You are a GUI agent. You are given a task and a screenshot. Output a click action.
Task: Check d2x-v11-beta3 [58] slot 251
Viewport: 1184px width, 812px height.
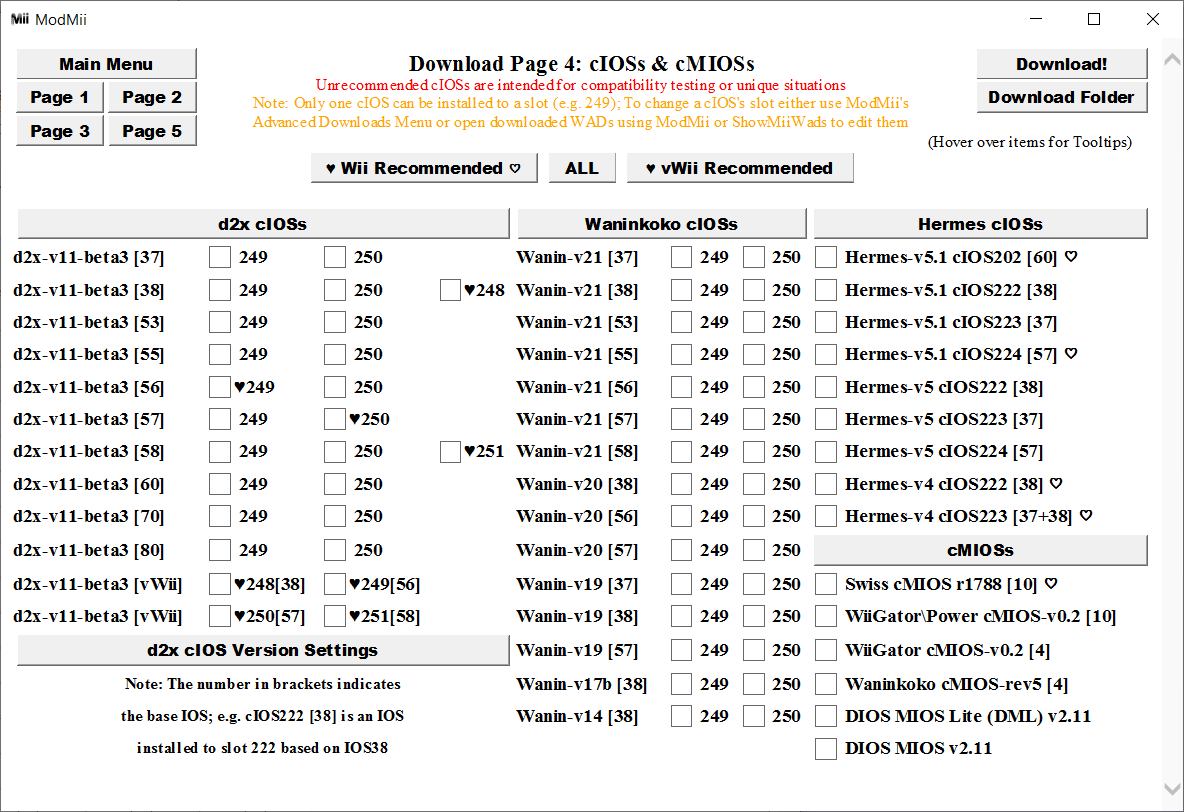click(450, 451)
